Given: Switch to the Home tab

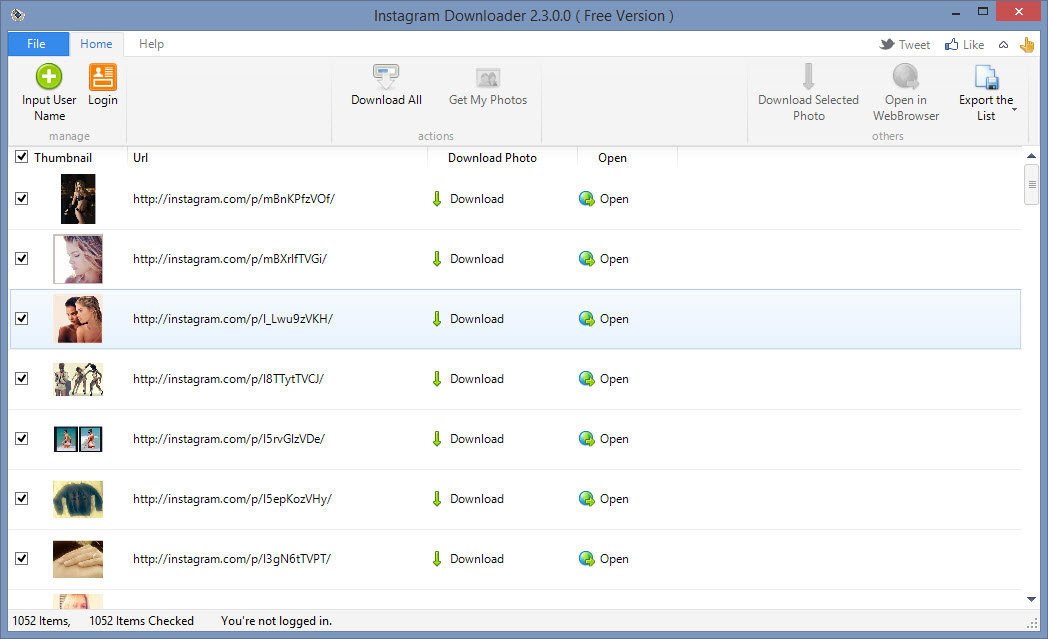Looking at the screenshot, I should click(96, 43).
